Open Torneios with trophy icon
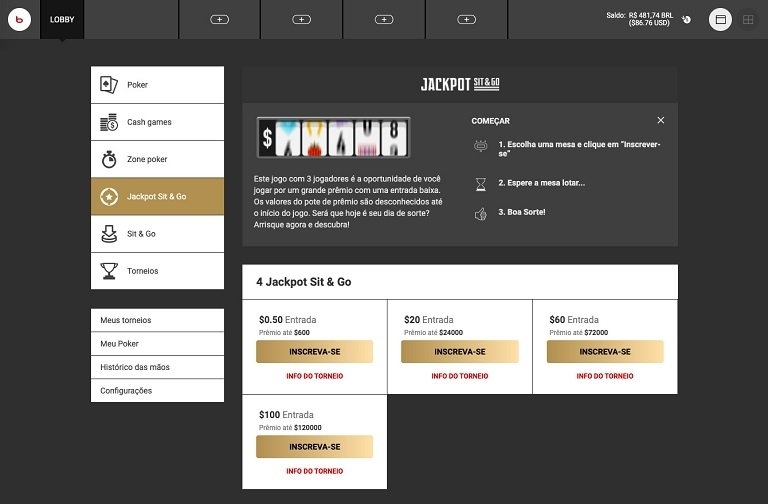768x504 pixels. pos(157,271)
